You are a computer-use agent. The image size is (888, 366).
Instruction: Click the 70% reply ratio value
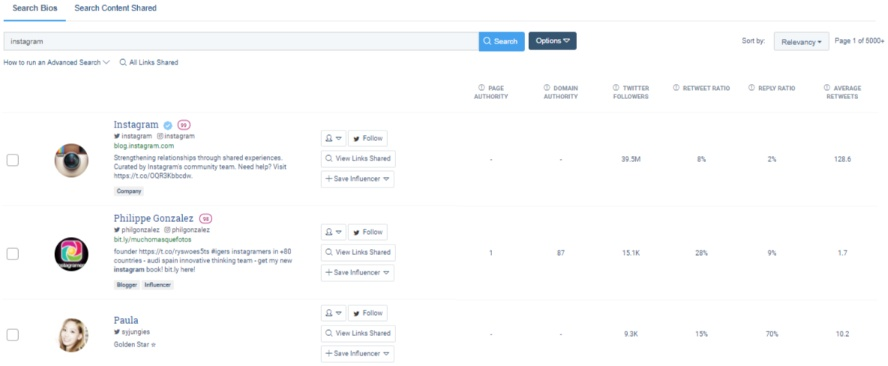click(x=772, y=334)
